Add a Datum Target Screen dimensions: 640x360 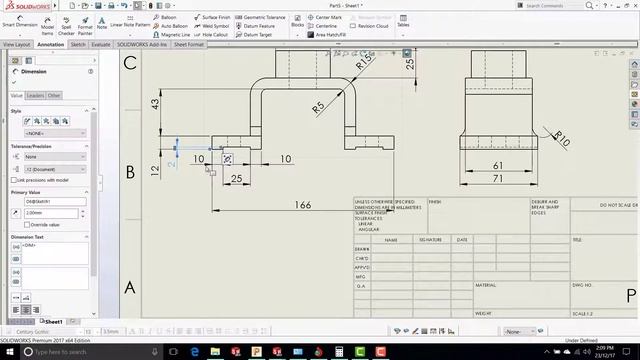click(x=253, y=35)
